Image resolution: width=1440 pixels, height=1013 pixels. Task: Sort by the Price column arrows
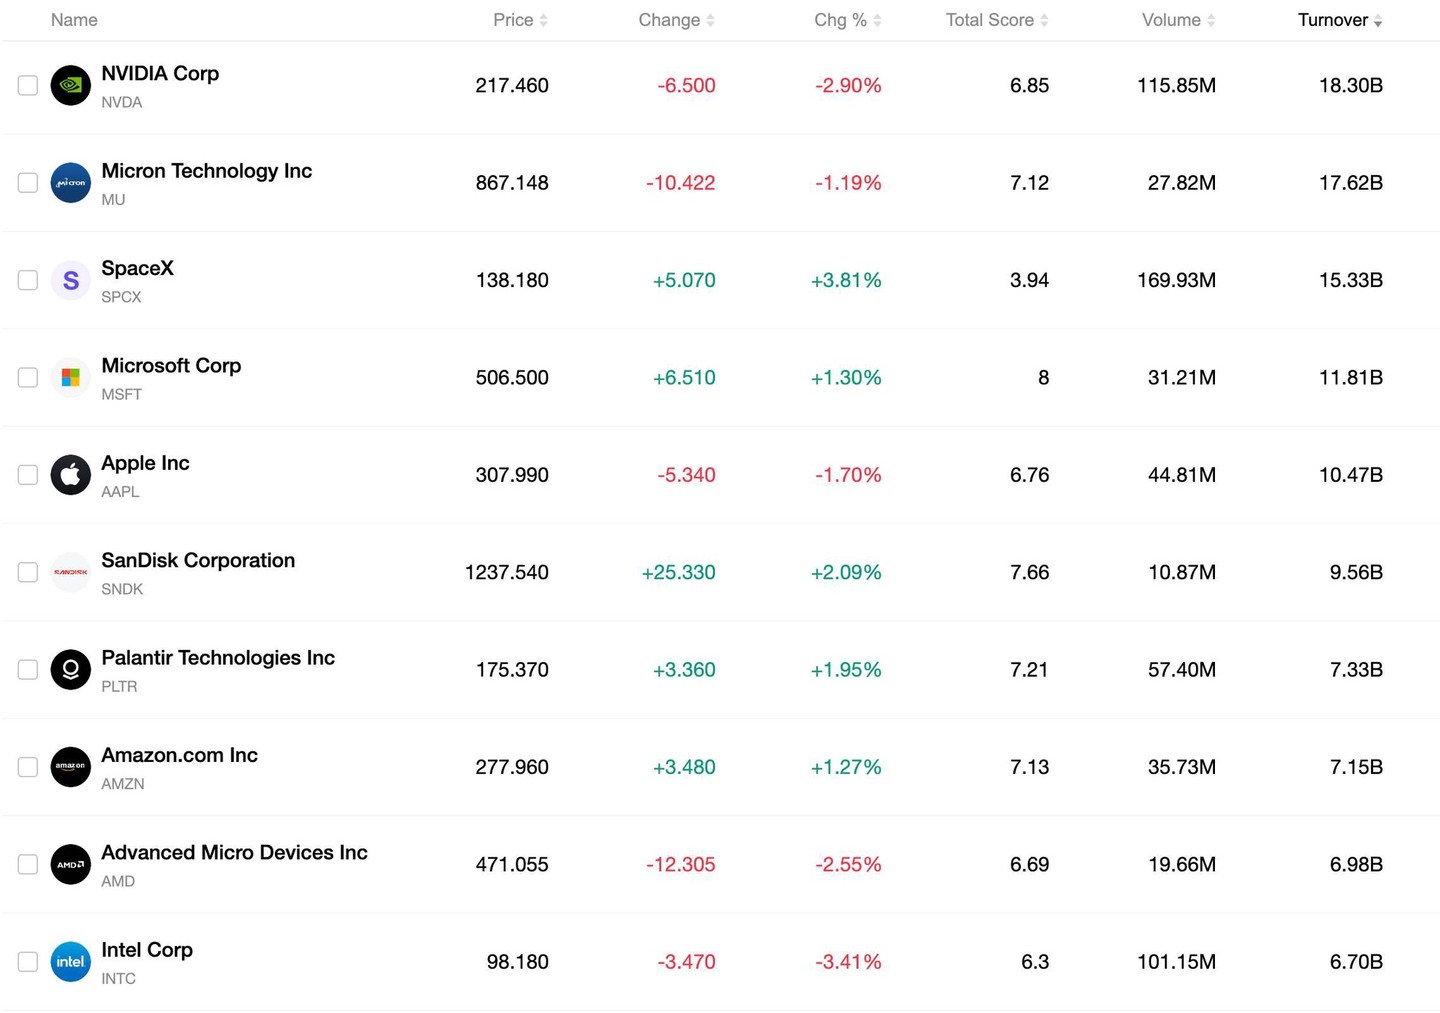(x=544, y=20)
